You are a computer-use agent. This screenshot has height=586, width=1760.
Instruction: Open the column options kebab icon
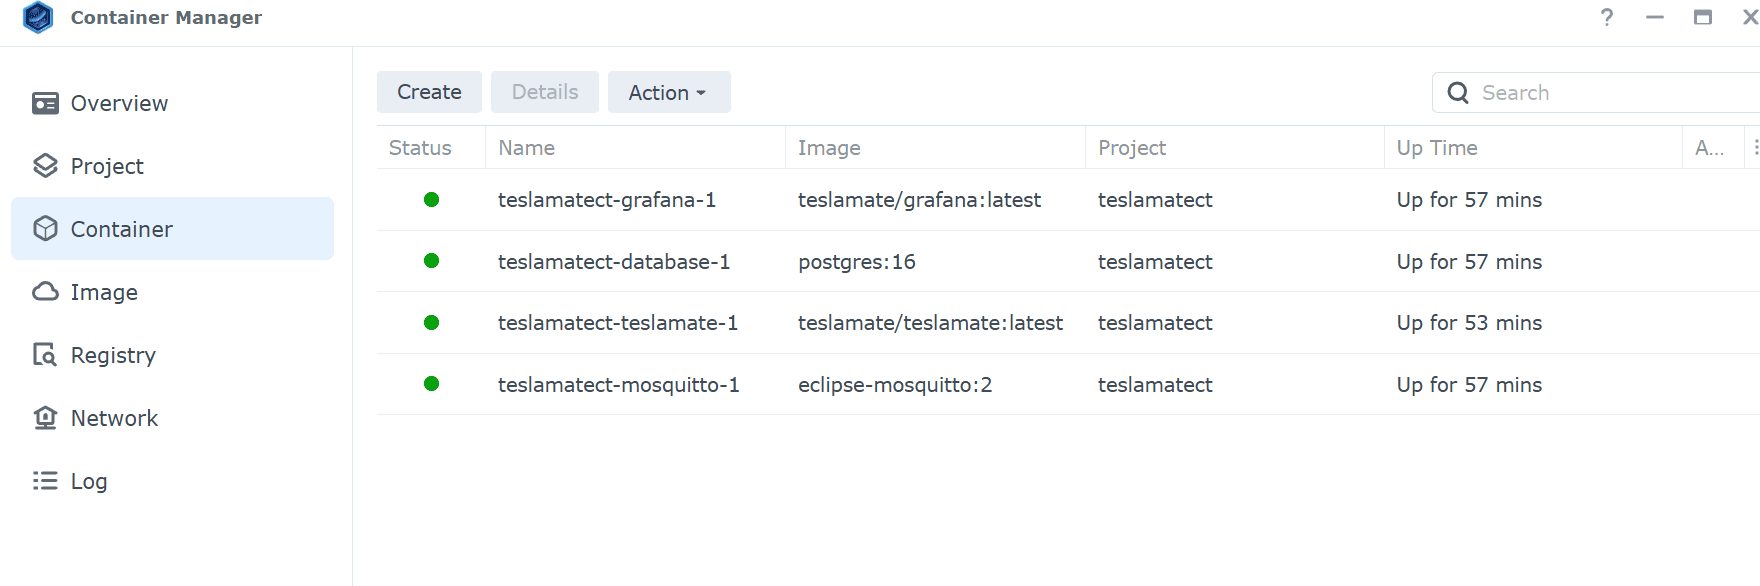[1755, 147]
